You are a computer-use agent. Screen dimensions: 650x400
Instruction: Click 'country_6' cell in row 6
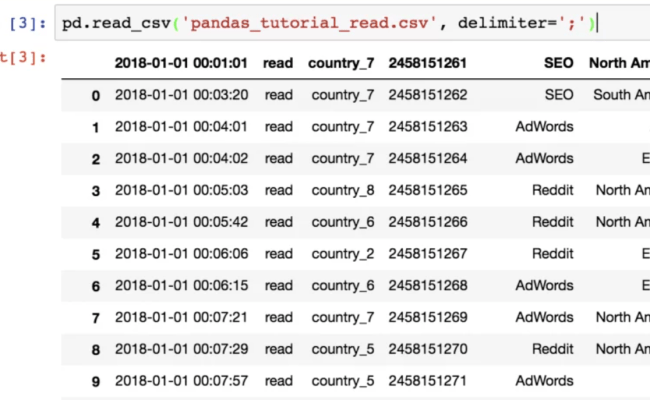pyautogui.click(x=343, y=286)
